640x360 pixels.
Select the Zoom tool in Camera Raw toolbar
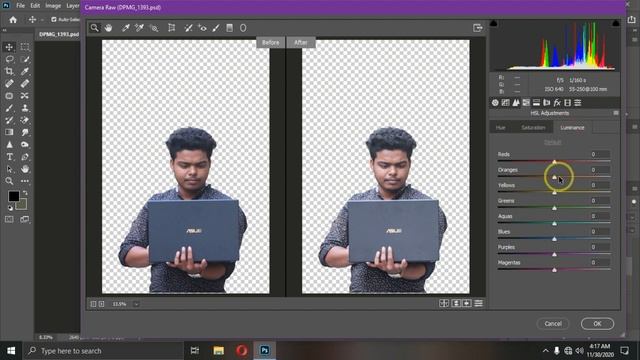tap(95, 28)
